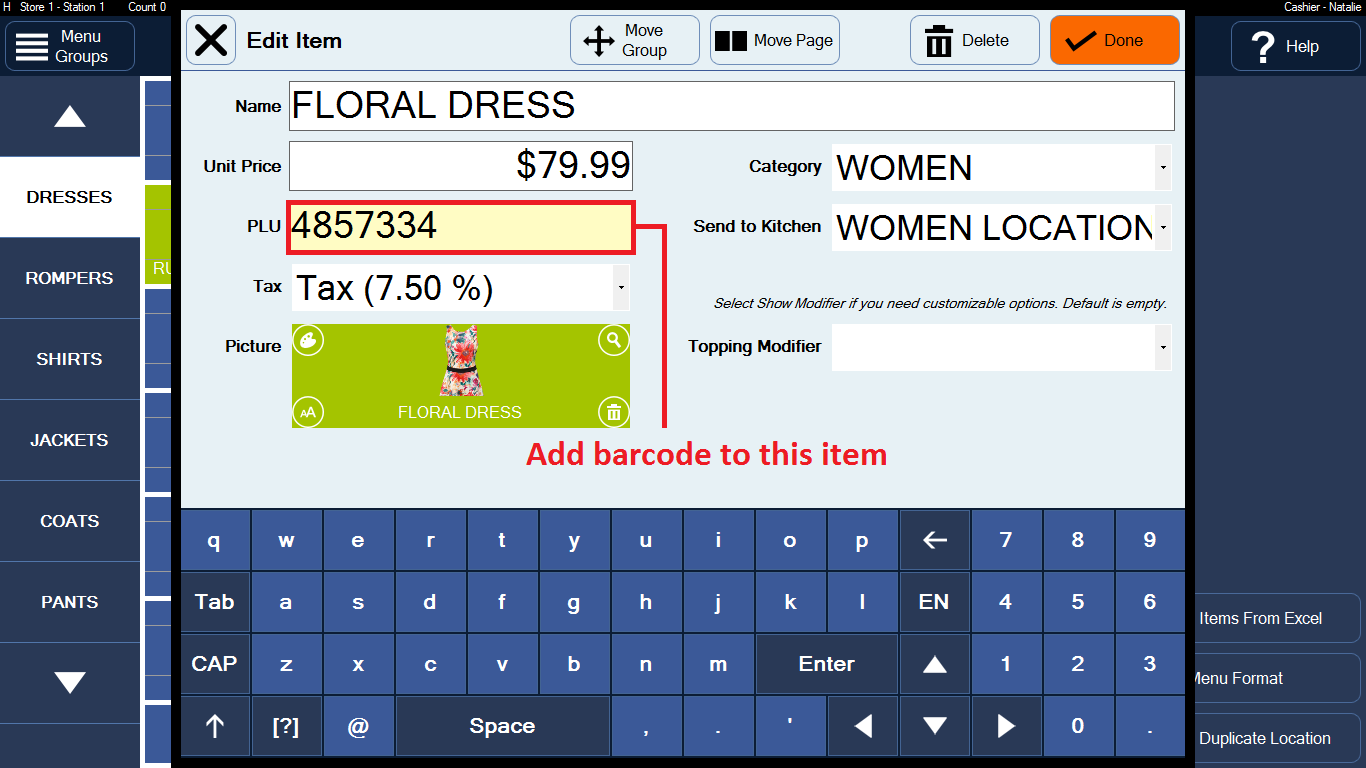1366x768 pixels.
Task: Click the Move Page button
Action: (x=775, y=41)
